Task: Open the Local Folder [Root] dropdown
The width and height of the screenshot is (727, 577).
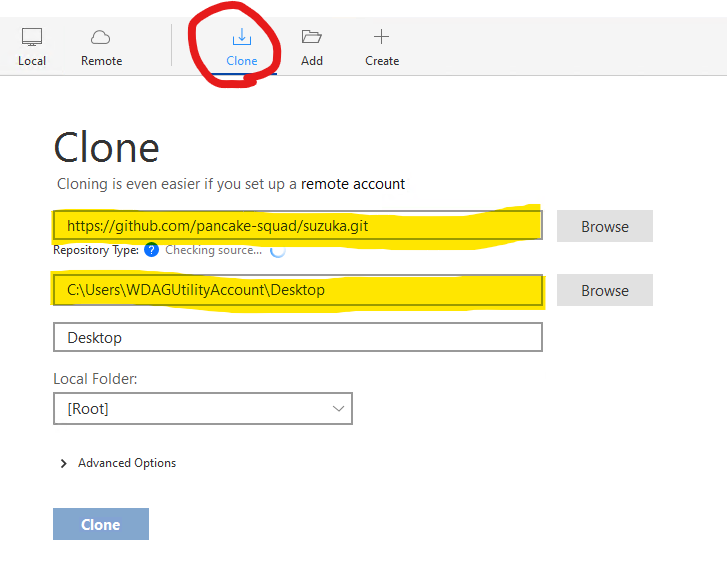Action: pyautogui.click(x=203, y=409)
